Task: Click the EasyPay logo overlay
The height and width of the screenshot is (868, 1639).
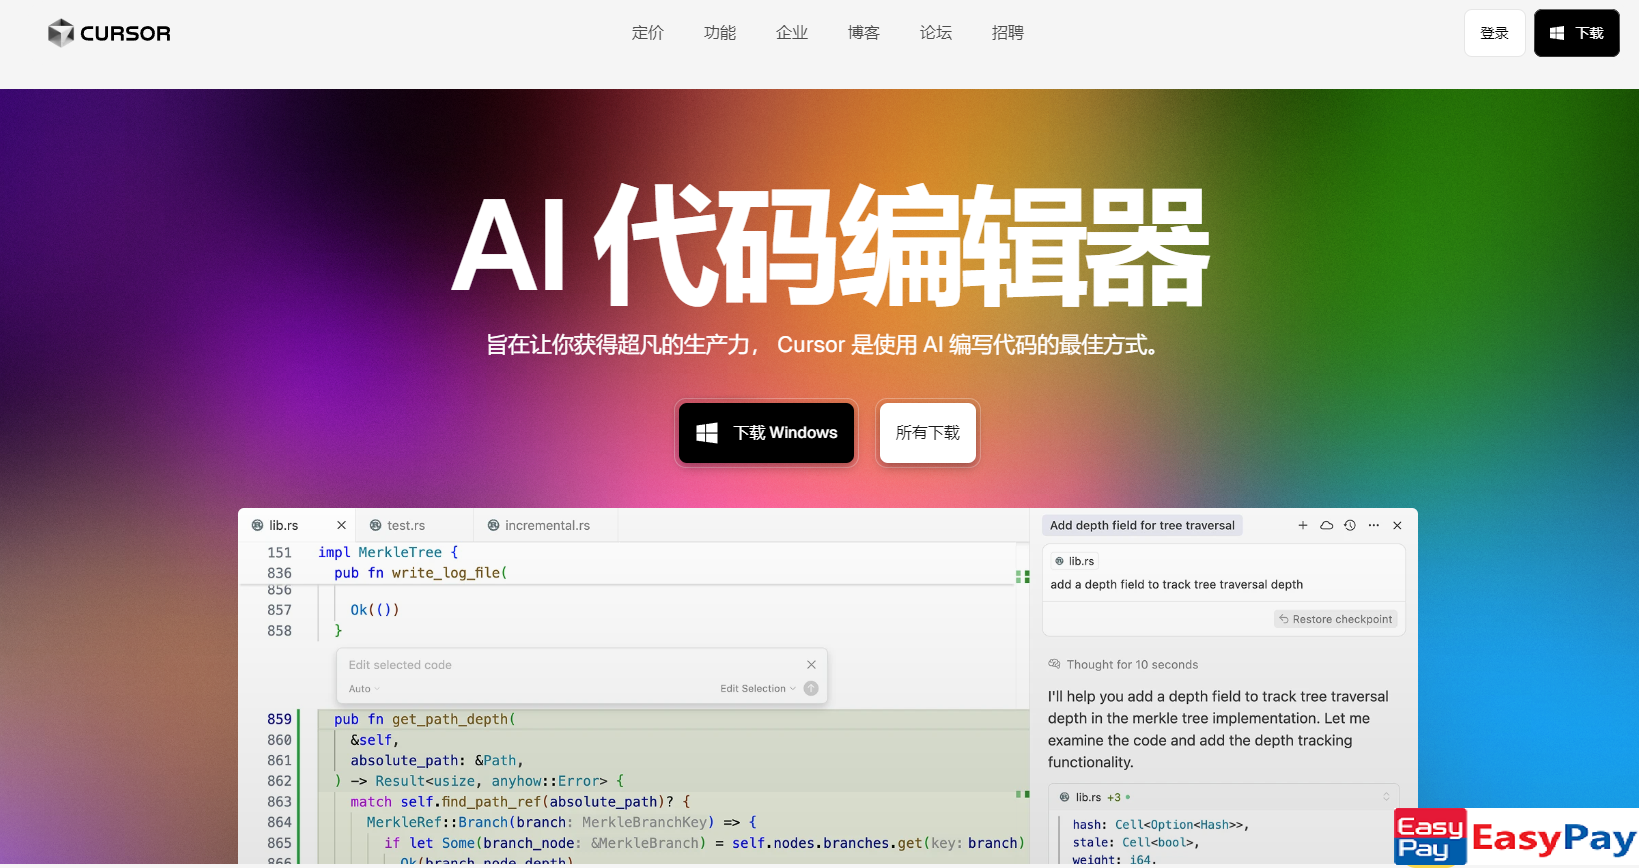Action: 1516,837
